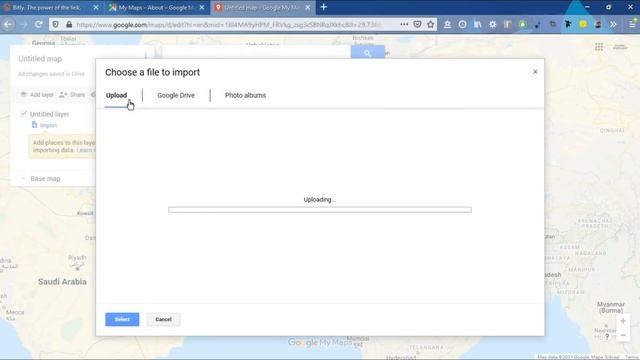Open the map help question icon
The height and width of the screenshot is (360, 640).
(x=607, y=336)
